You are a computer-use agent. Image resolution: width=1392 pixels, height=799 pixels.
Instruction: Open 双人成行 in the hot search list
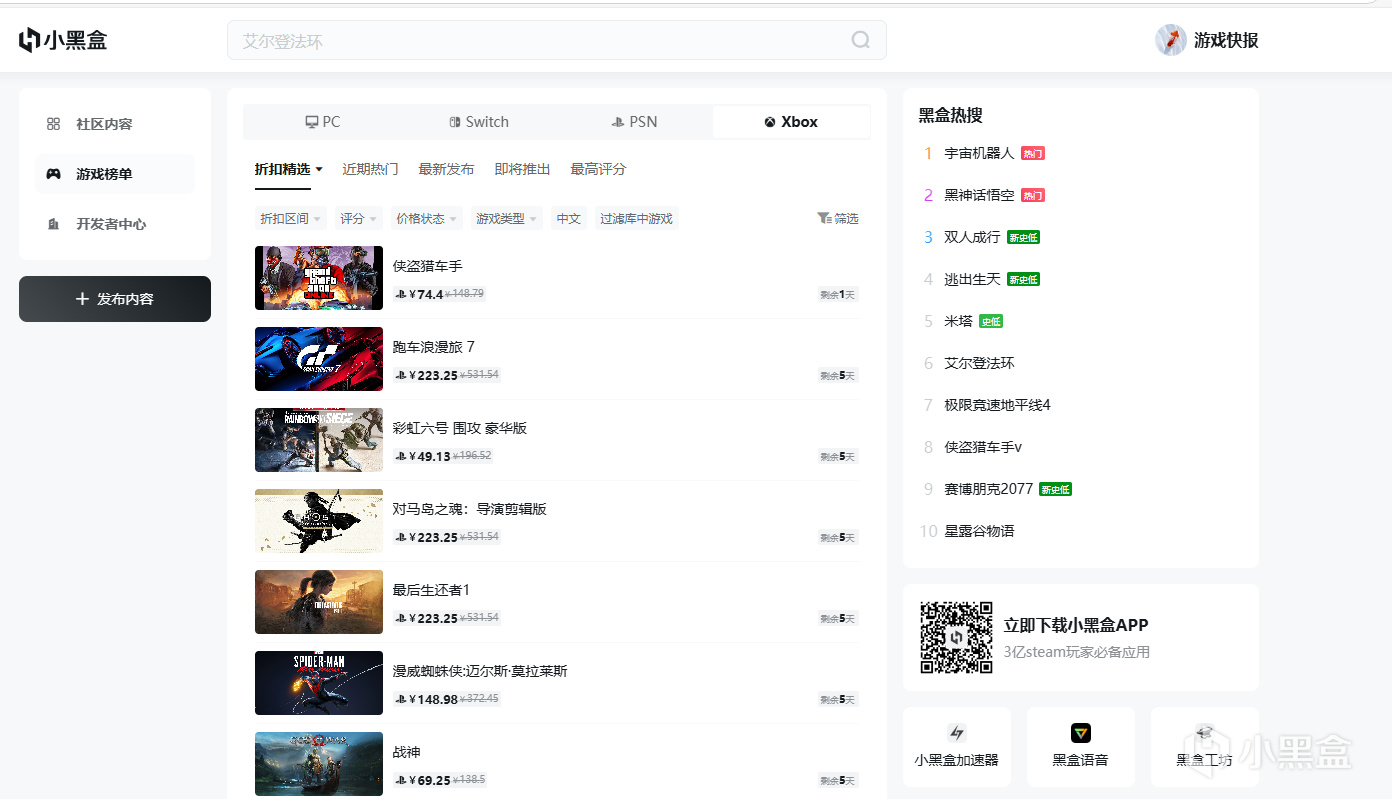[x=973, y=237]
